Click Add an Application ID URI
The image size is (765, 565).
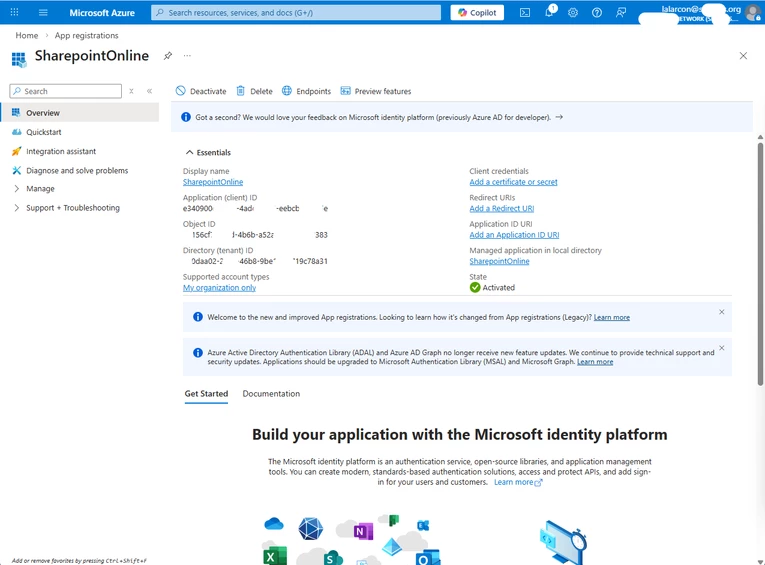[514, 235]
